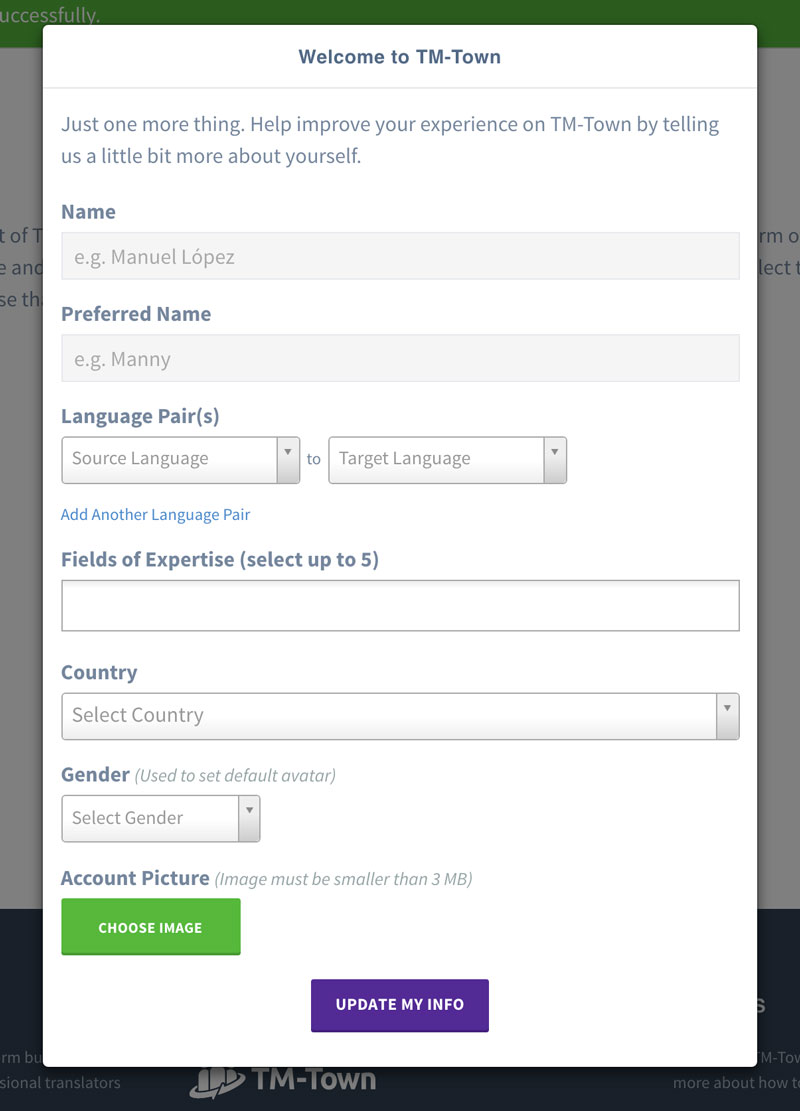Open the Select Country dropdown

click(x=400, y=716)
